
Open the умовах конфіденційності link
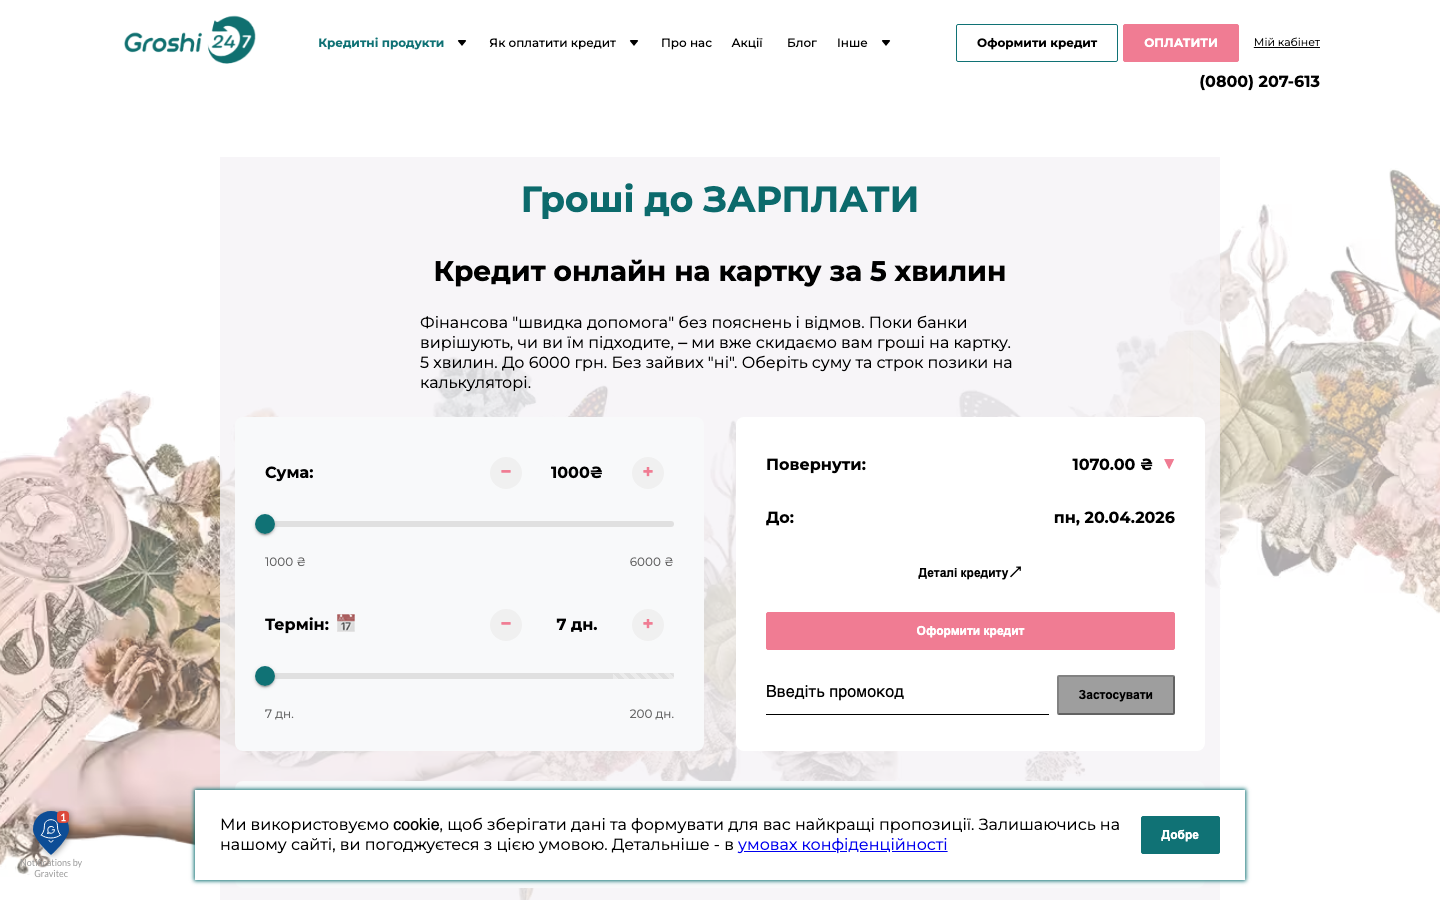[x=842, y=844]
